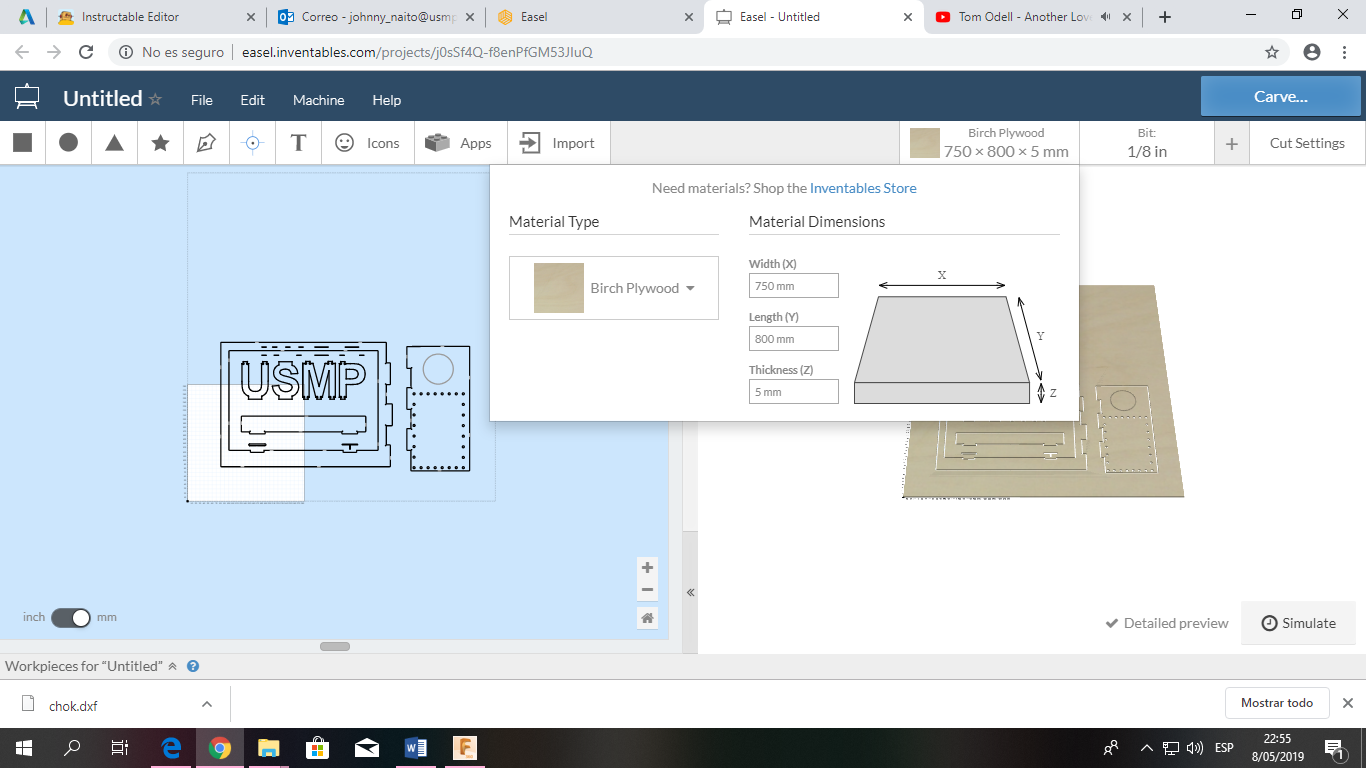The height and width of the screenshot is (768, 1366).
Task: Close the downloads bar
Action: pyautogui.click(x=1347, y=703)
